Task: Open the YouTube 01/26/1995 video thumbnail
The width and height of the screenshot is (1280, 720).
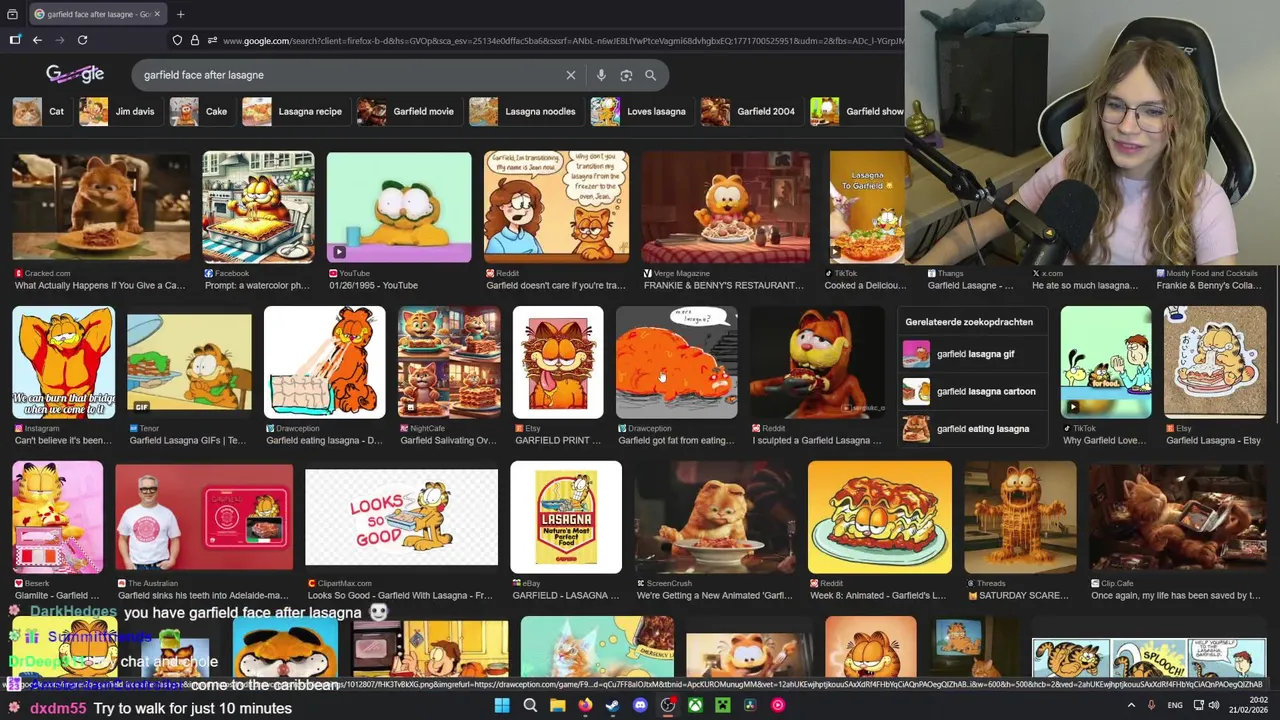Action: coord(399,206)
